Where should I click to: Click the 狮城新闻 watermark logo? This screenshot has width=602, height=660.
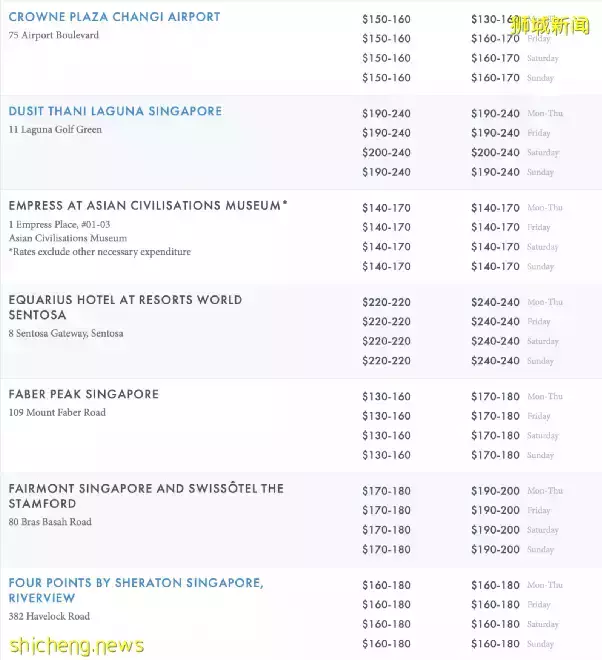pyautogui.click(x=551, y=25)
